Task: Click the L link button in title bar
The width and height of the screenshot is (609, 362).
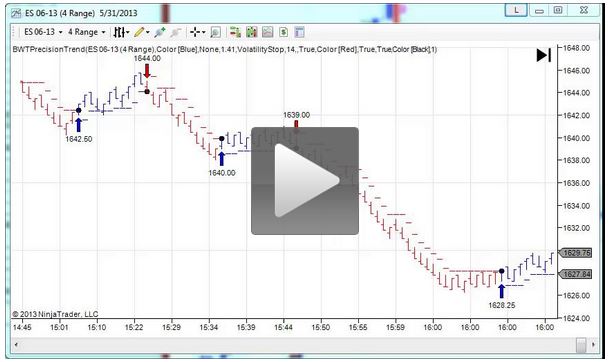Action: click(516, 10)
